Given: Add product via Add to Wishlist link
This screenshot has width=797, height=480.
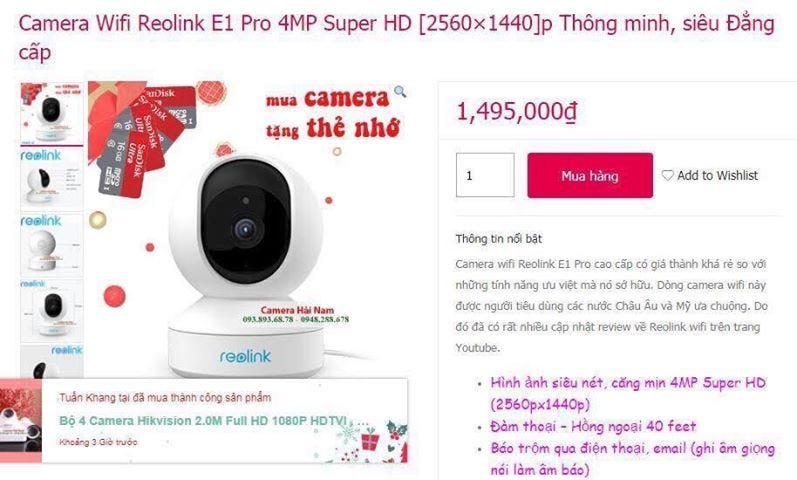Looking at the screenshot, I should tap(710, 175).
